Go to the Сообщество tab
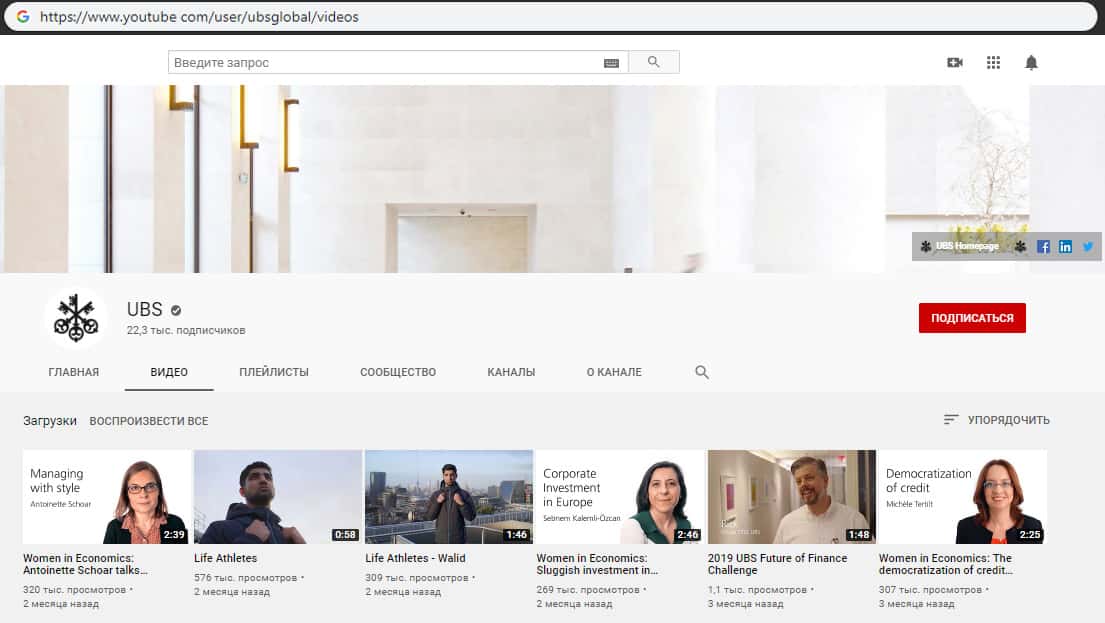Image resolution: width=1105 pixels, height=623 pixels. tap(398, 372)
